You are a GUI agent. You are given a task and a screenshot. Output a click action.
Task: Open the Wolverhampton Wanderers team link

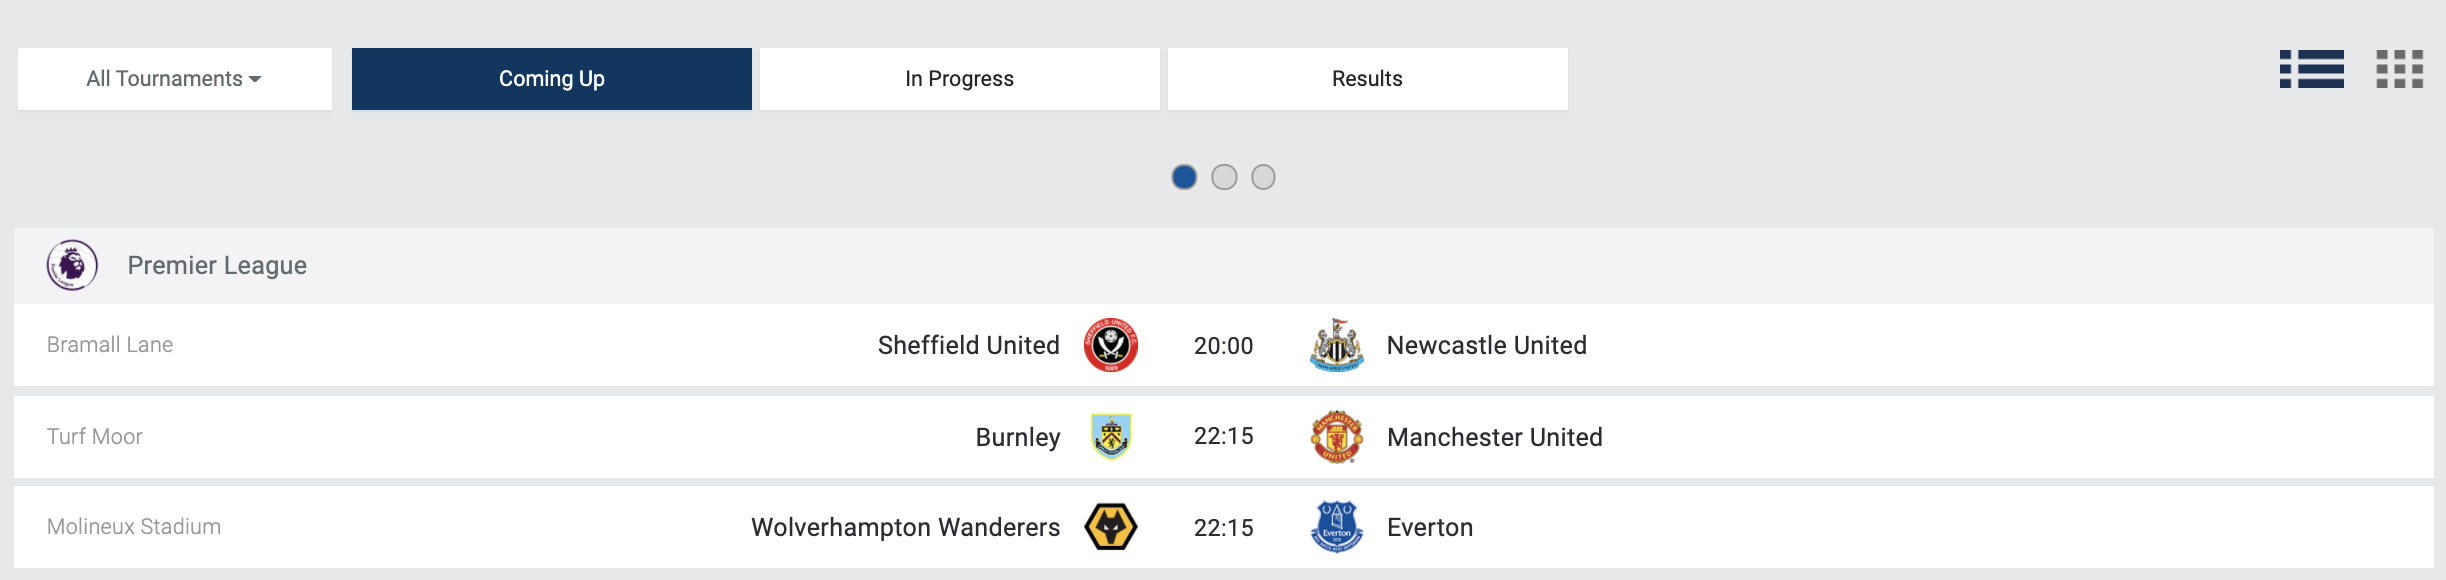[x=905, y=527]
